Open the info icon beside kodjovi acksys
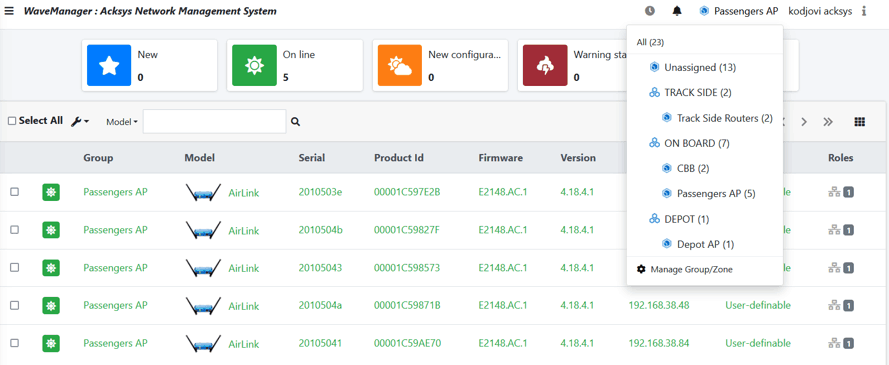Image resolution: width=889 pixels, height=365 pixels. [864, 11]
